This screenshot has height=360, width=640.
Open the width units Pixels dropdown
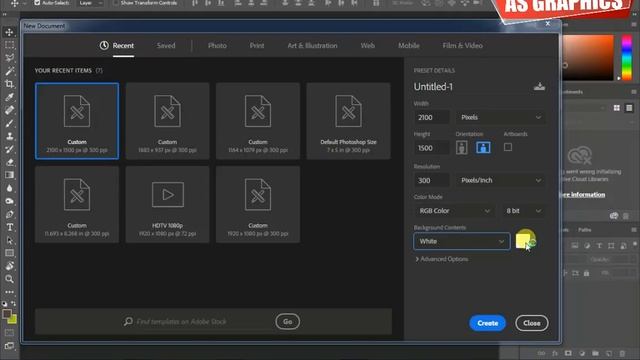[501, 117]
